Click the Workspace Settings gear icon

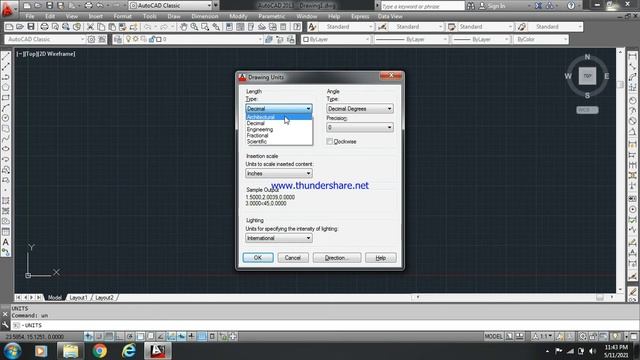tap(91, 39)
